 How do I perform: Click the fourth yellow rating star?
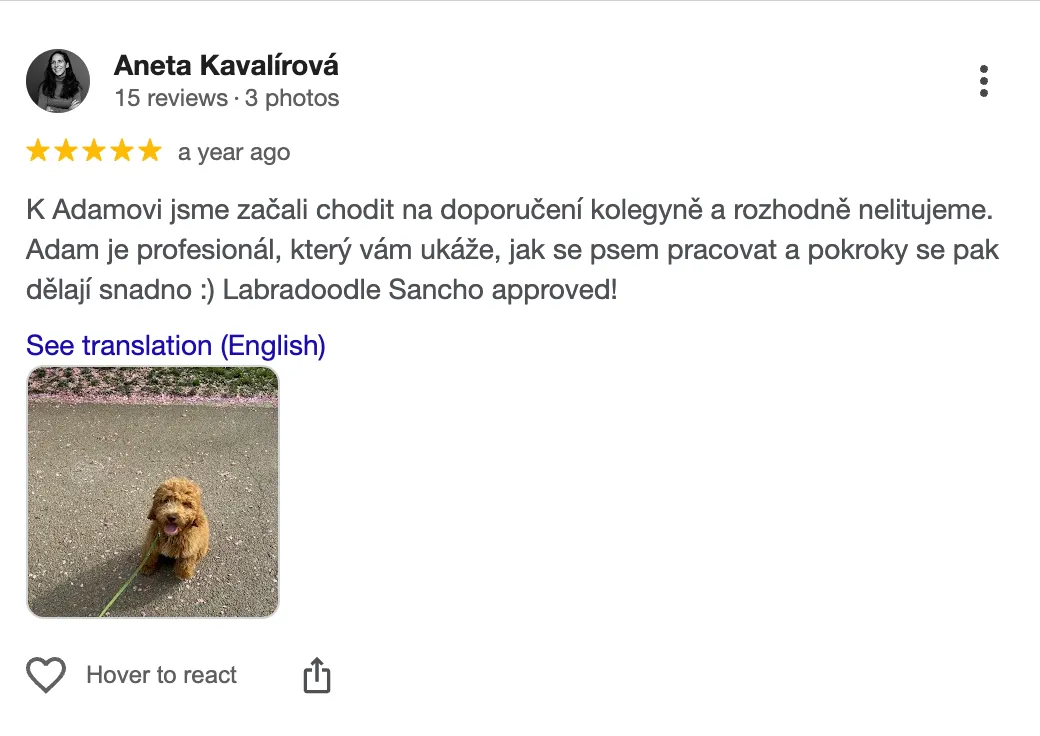(x=122, y=151)
